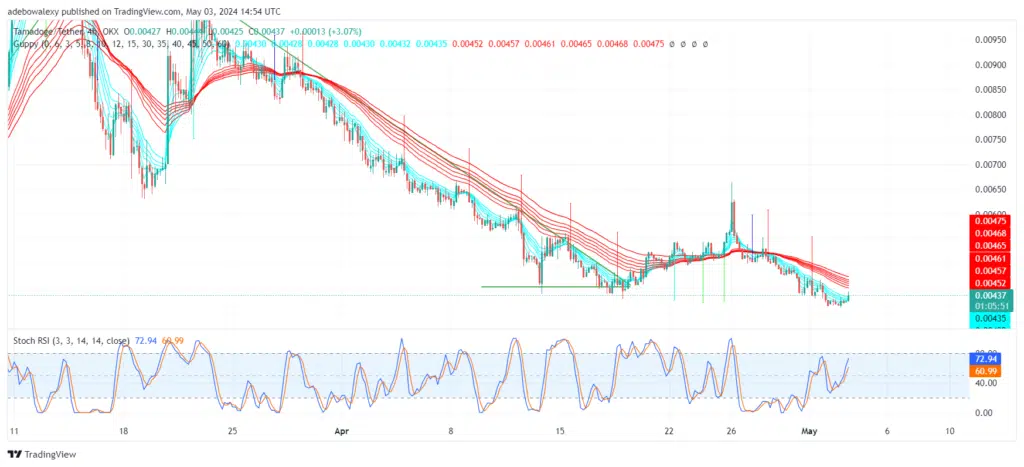Screen dimensions: 1024x467
Task: Click the red 0.00475 price axis label
Action: pos(990,220)
